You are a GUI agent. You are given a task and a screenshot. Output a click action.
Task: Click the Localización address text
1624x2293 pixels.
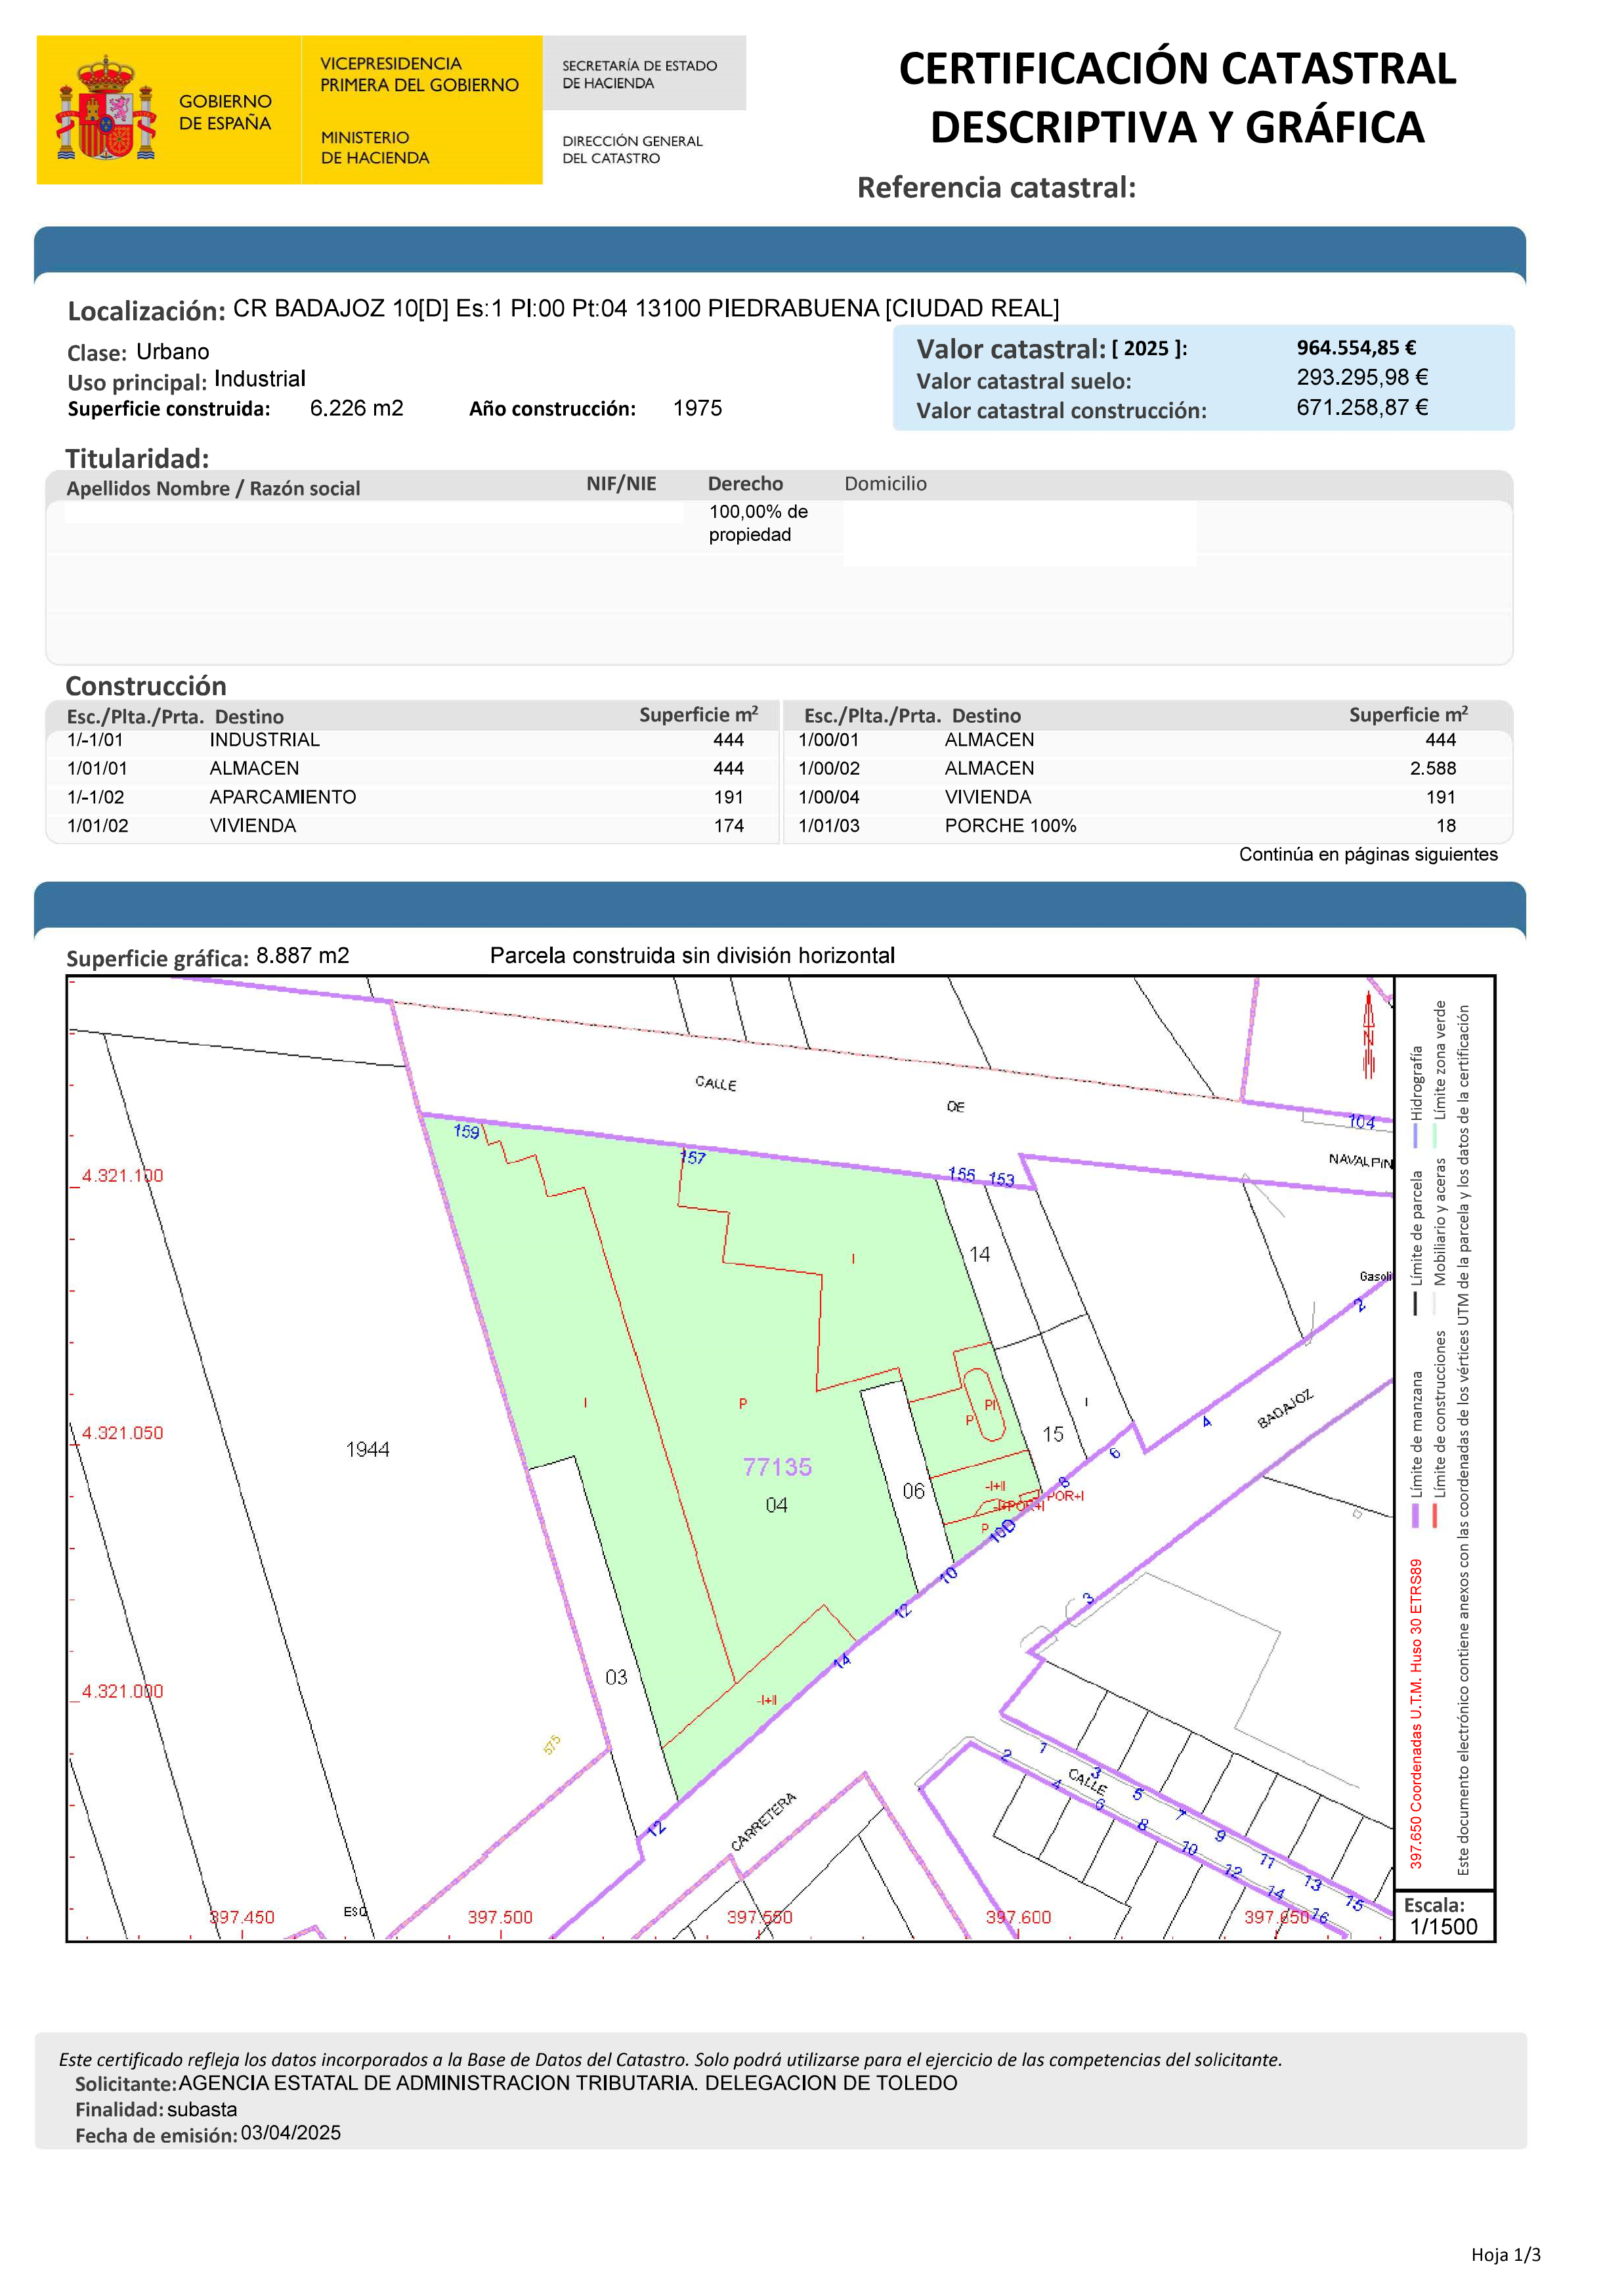coord(646,308)
